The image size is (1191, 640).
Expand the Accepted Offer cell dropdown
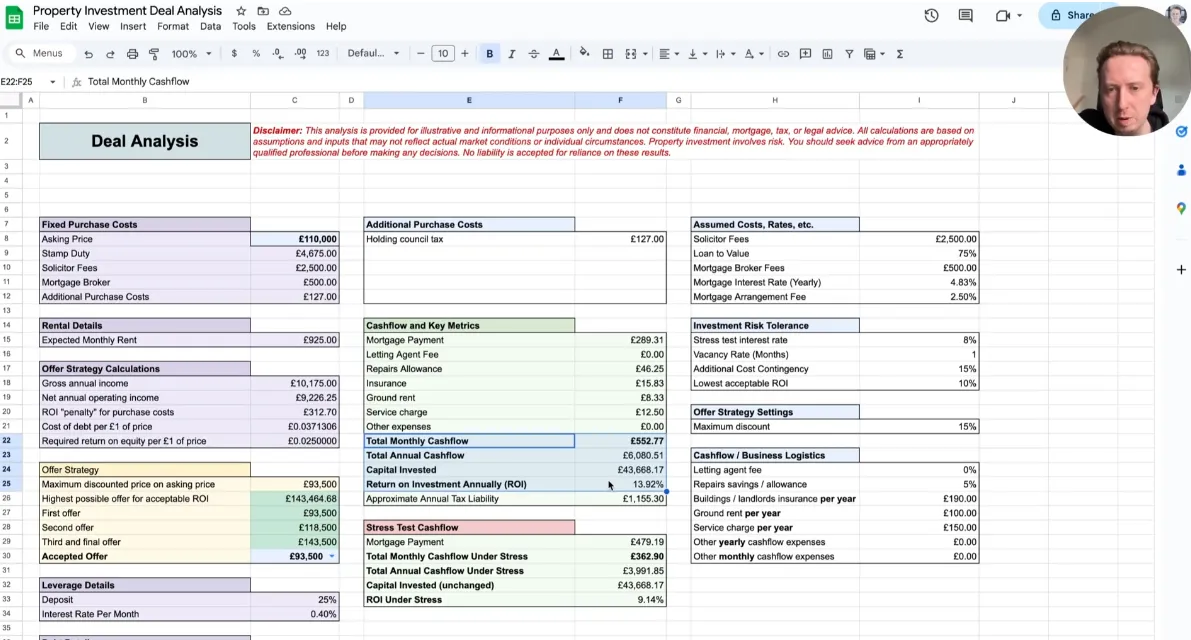pyautogui.click(x=331, y=557)
